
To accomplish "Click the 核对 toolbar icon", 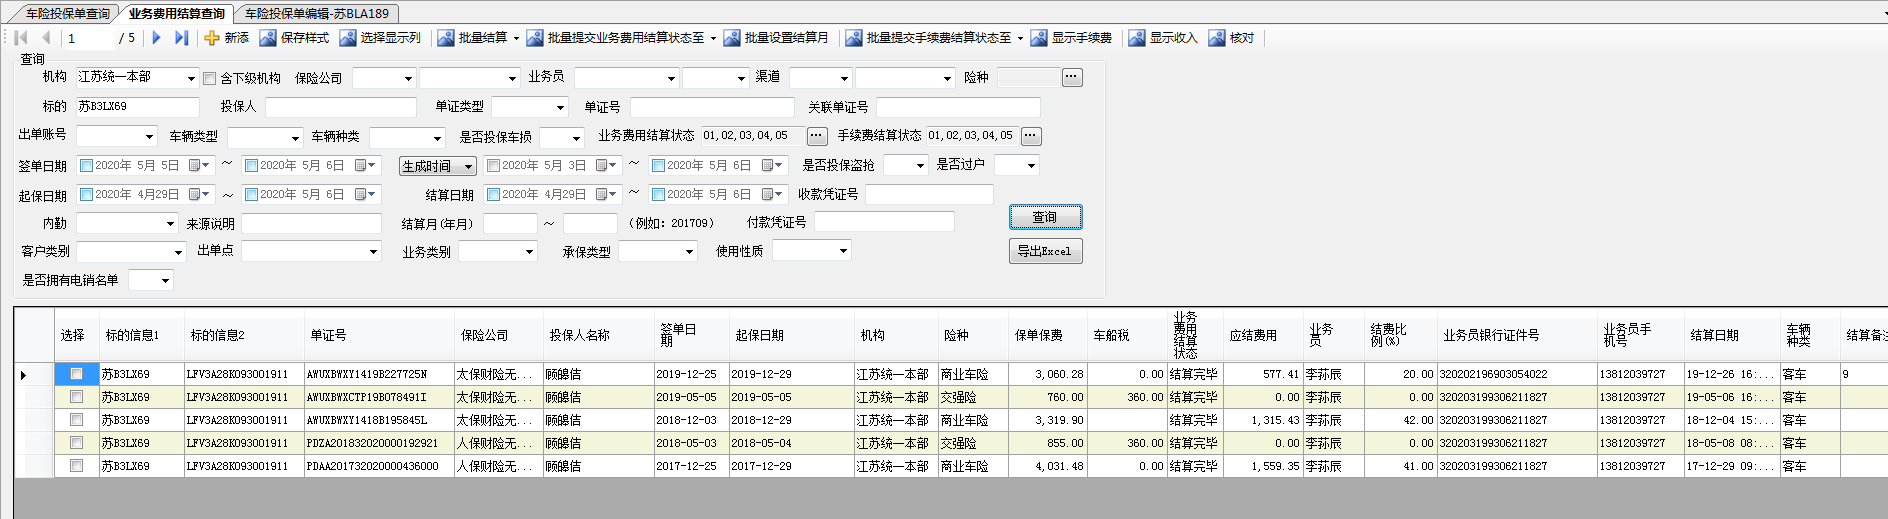I will 1217,38.
